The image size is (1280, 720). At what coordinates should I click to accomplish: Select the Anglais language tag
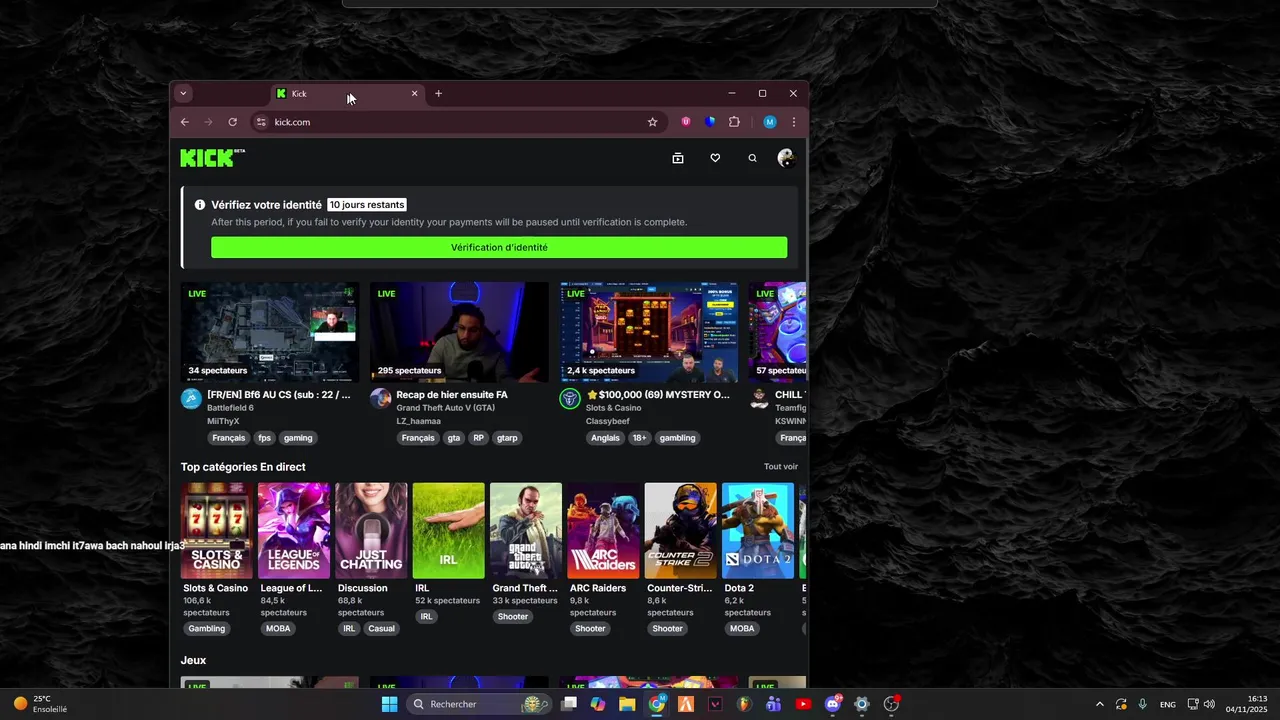(605, 438)
